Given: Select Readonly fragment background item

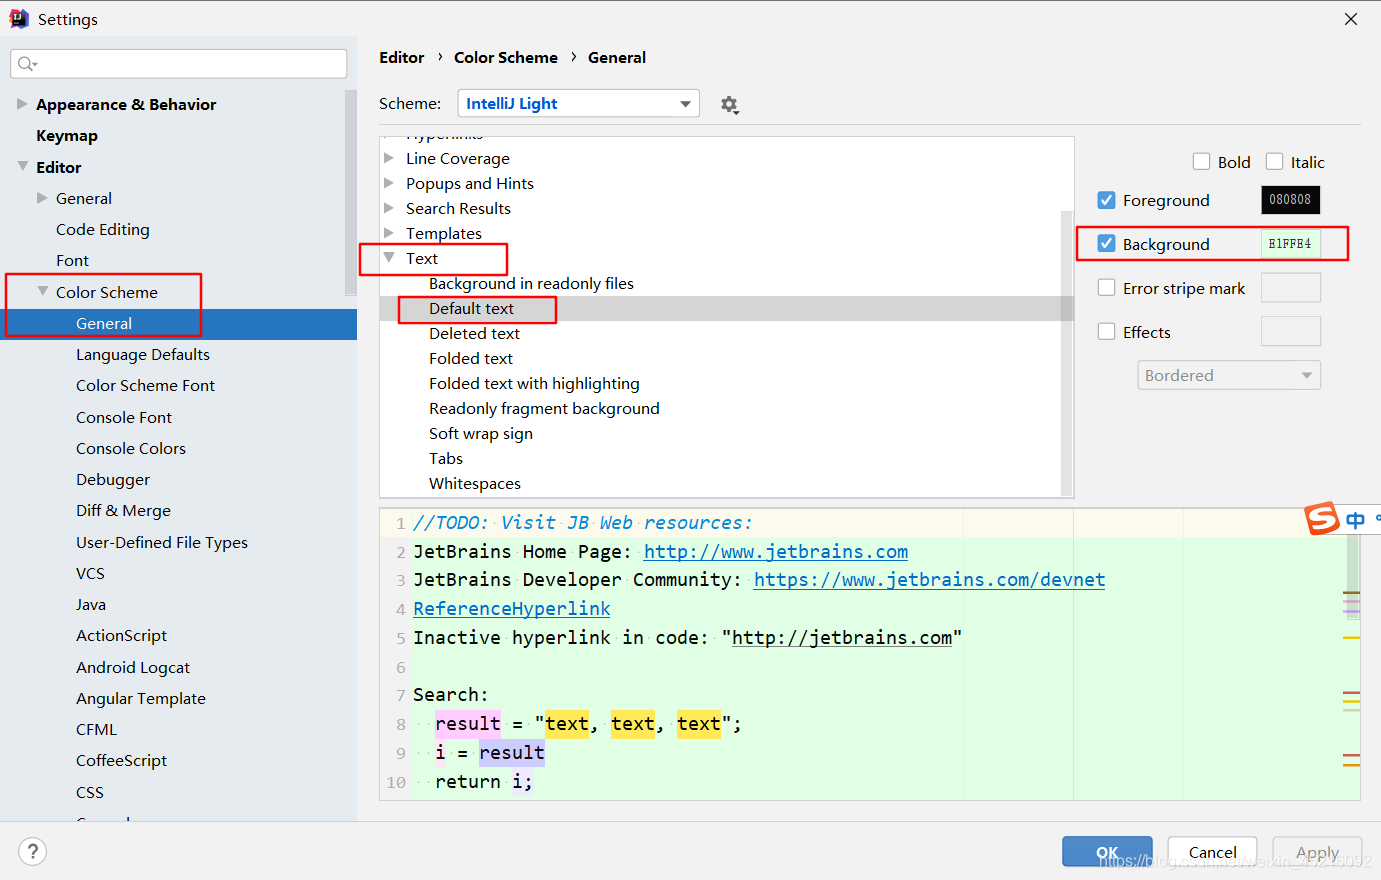Looking at the screenshot, I should 544,408.
